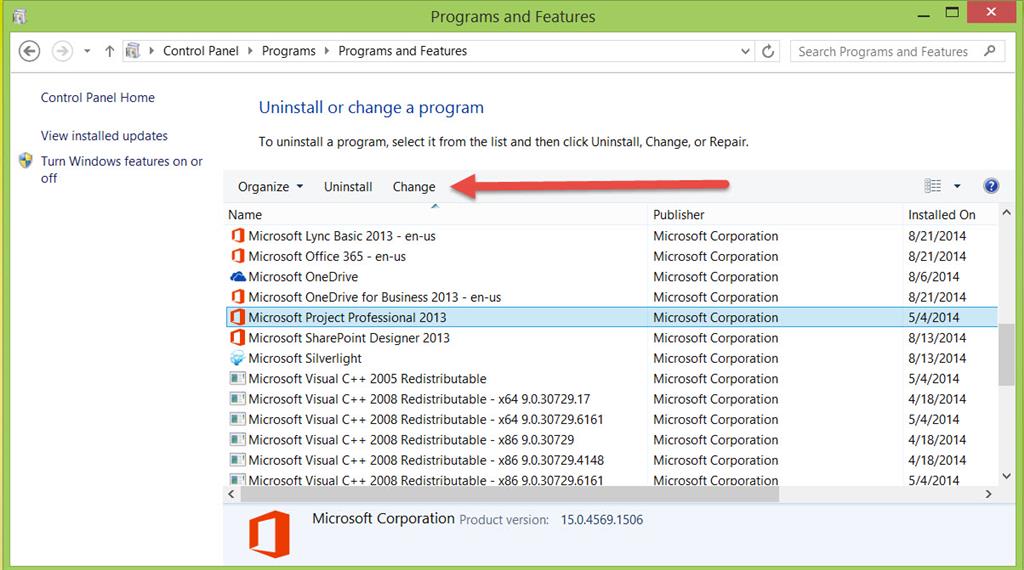
Task: Select Control Panel in the breadcrumb path
Action: 200,51
